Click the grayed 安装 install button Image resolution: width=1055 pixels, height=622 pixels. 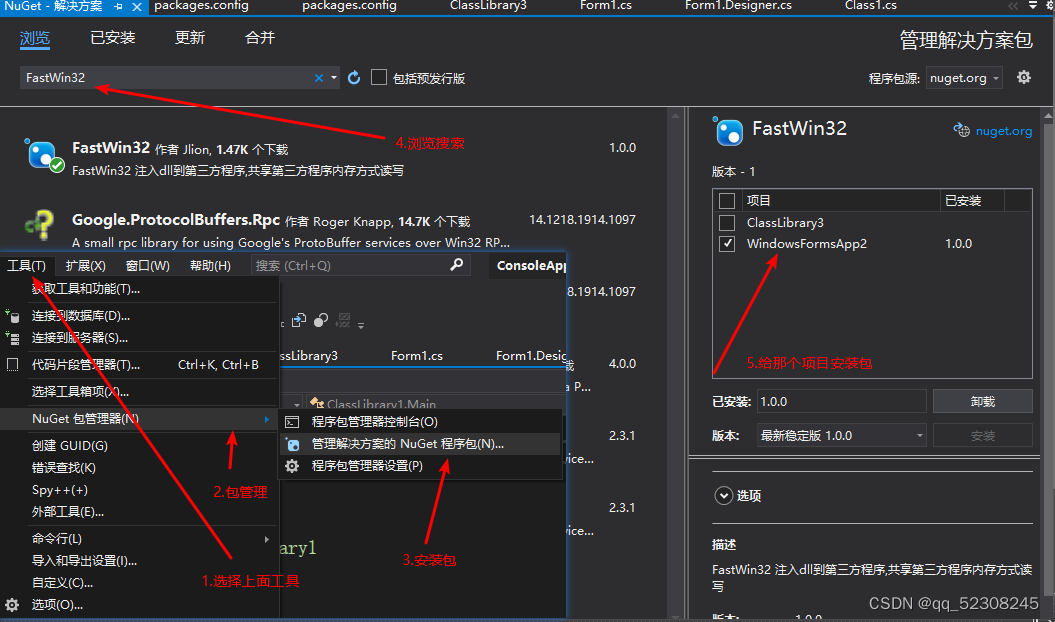pyautogui.click(x=982, y=436)
